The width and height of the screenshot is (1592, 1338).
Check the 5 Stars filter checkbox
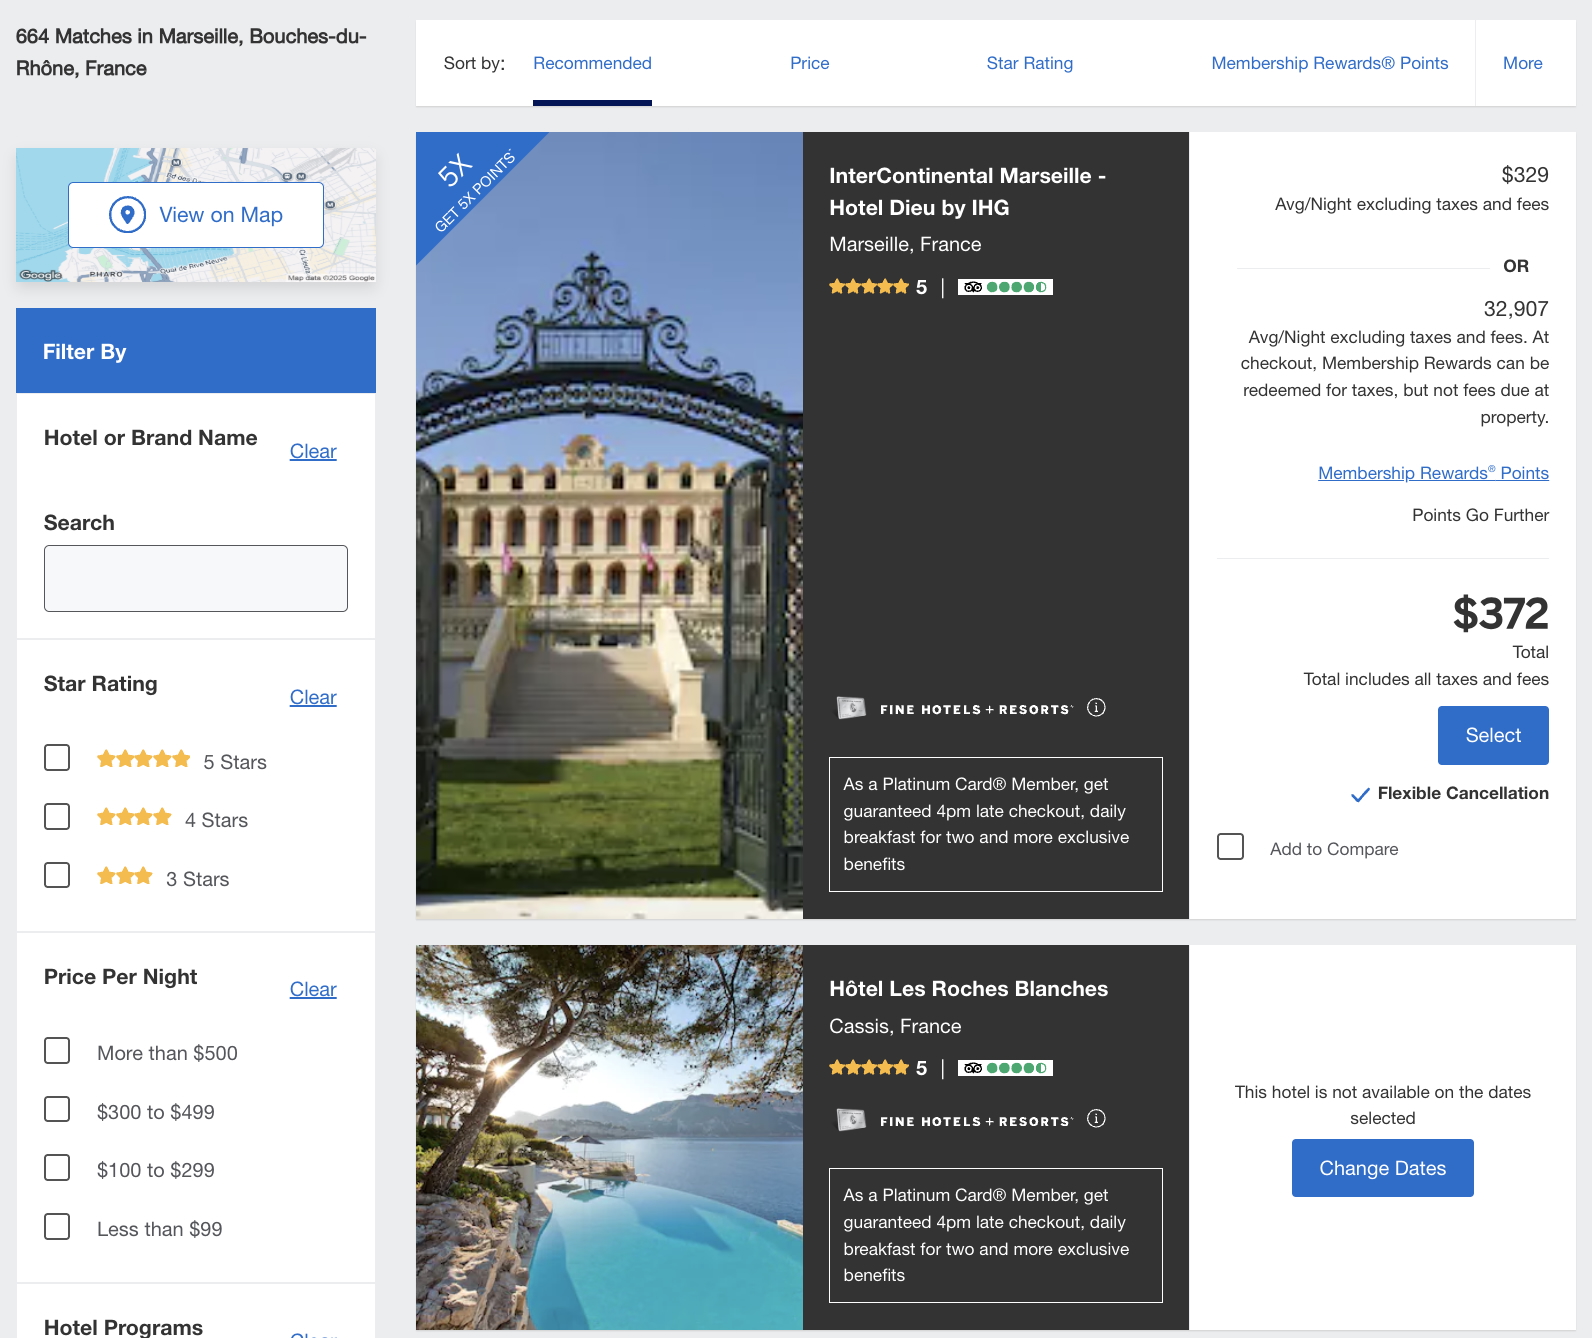(x=57, y=758)
